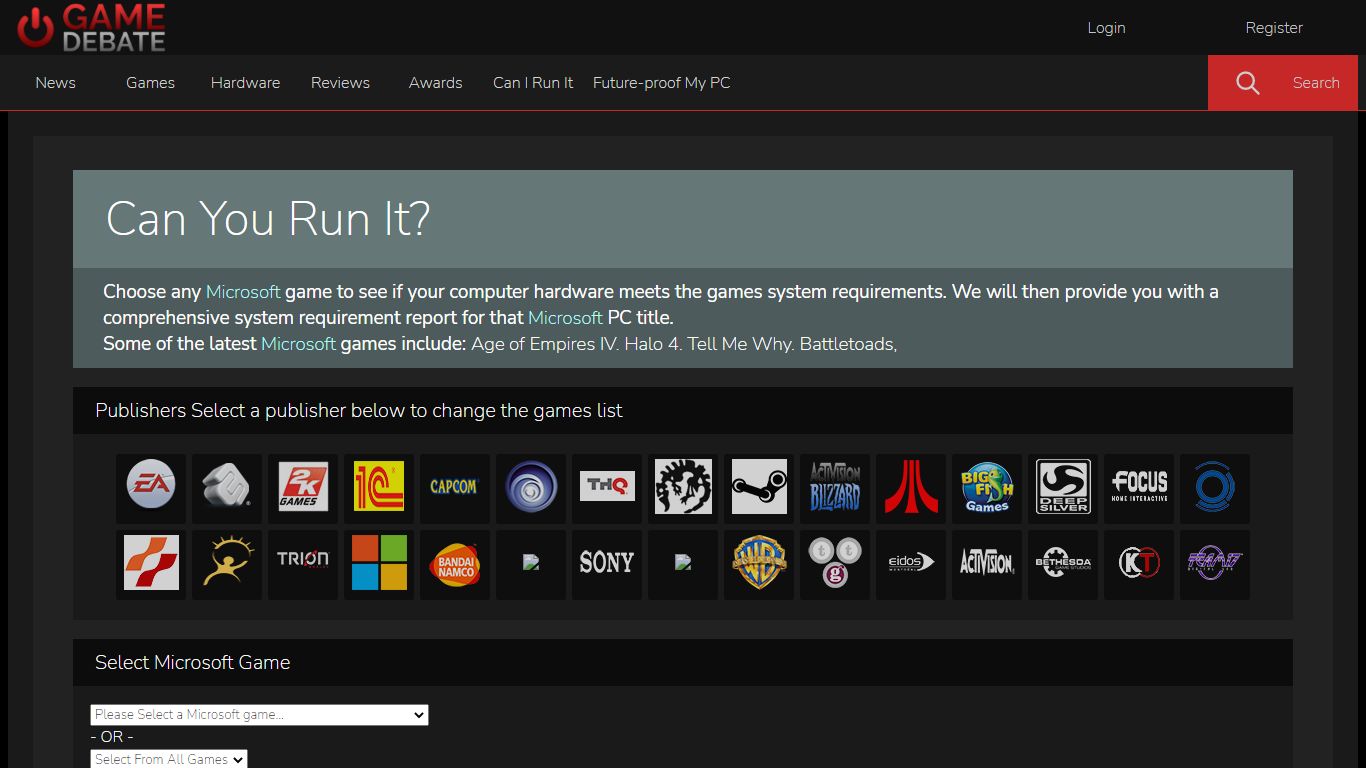Viewport: 1366px width, 768px height.
Task: Select the standalone Activision logo
Action: point(987,563)
